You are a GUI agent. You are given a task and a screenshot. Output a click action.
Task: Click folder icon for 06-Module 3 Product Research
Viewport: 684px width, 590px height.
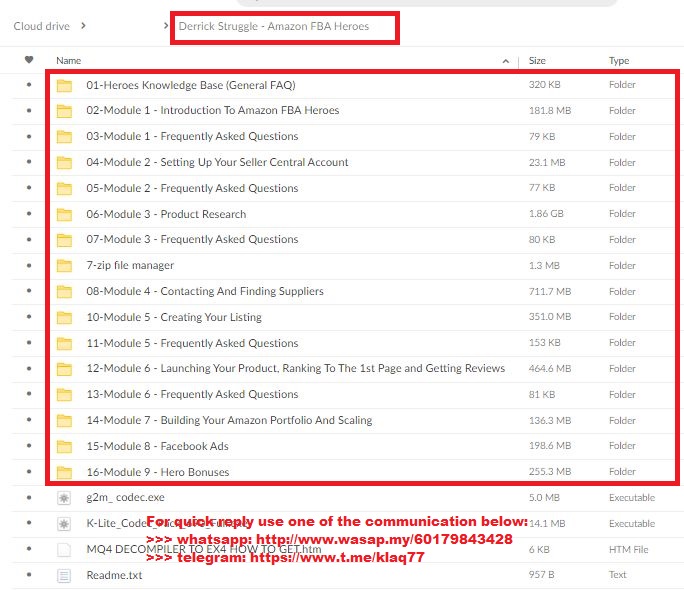click(x=64, y=215)
